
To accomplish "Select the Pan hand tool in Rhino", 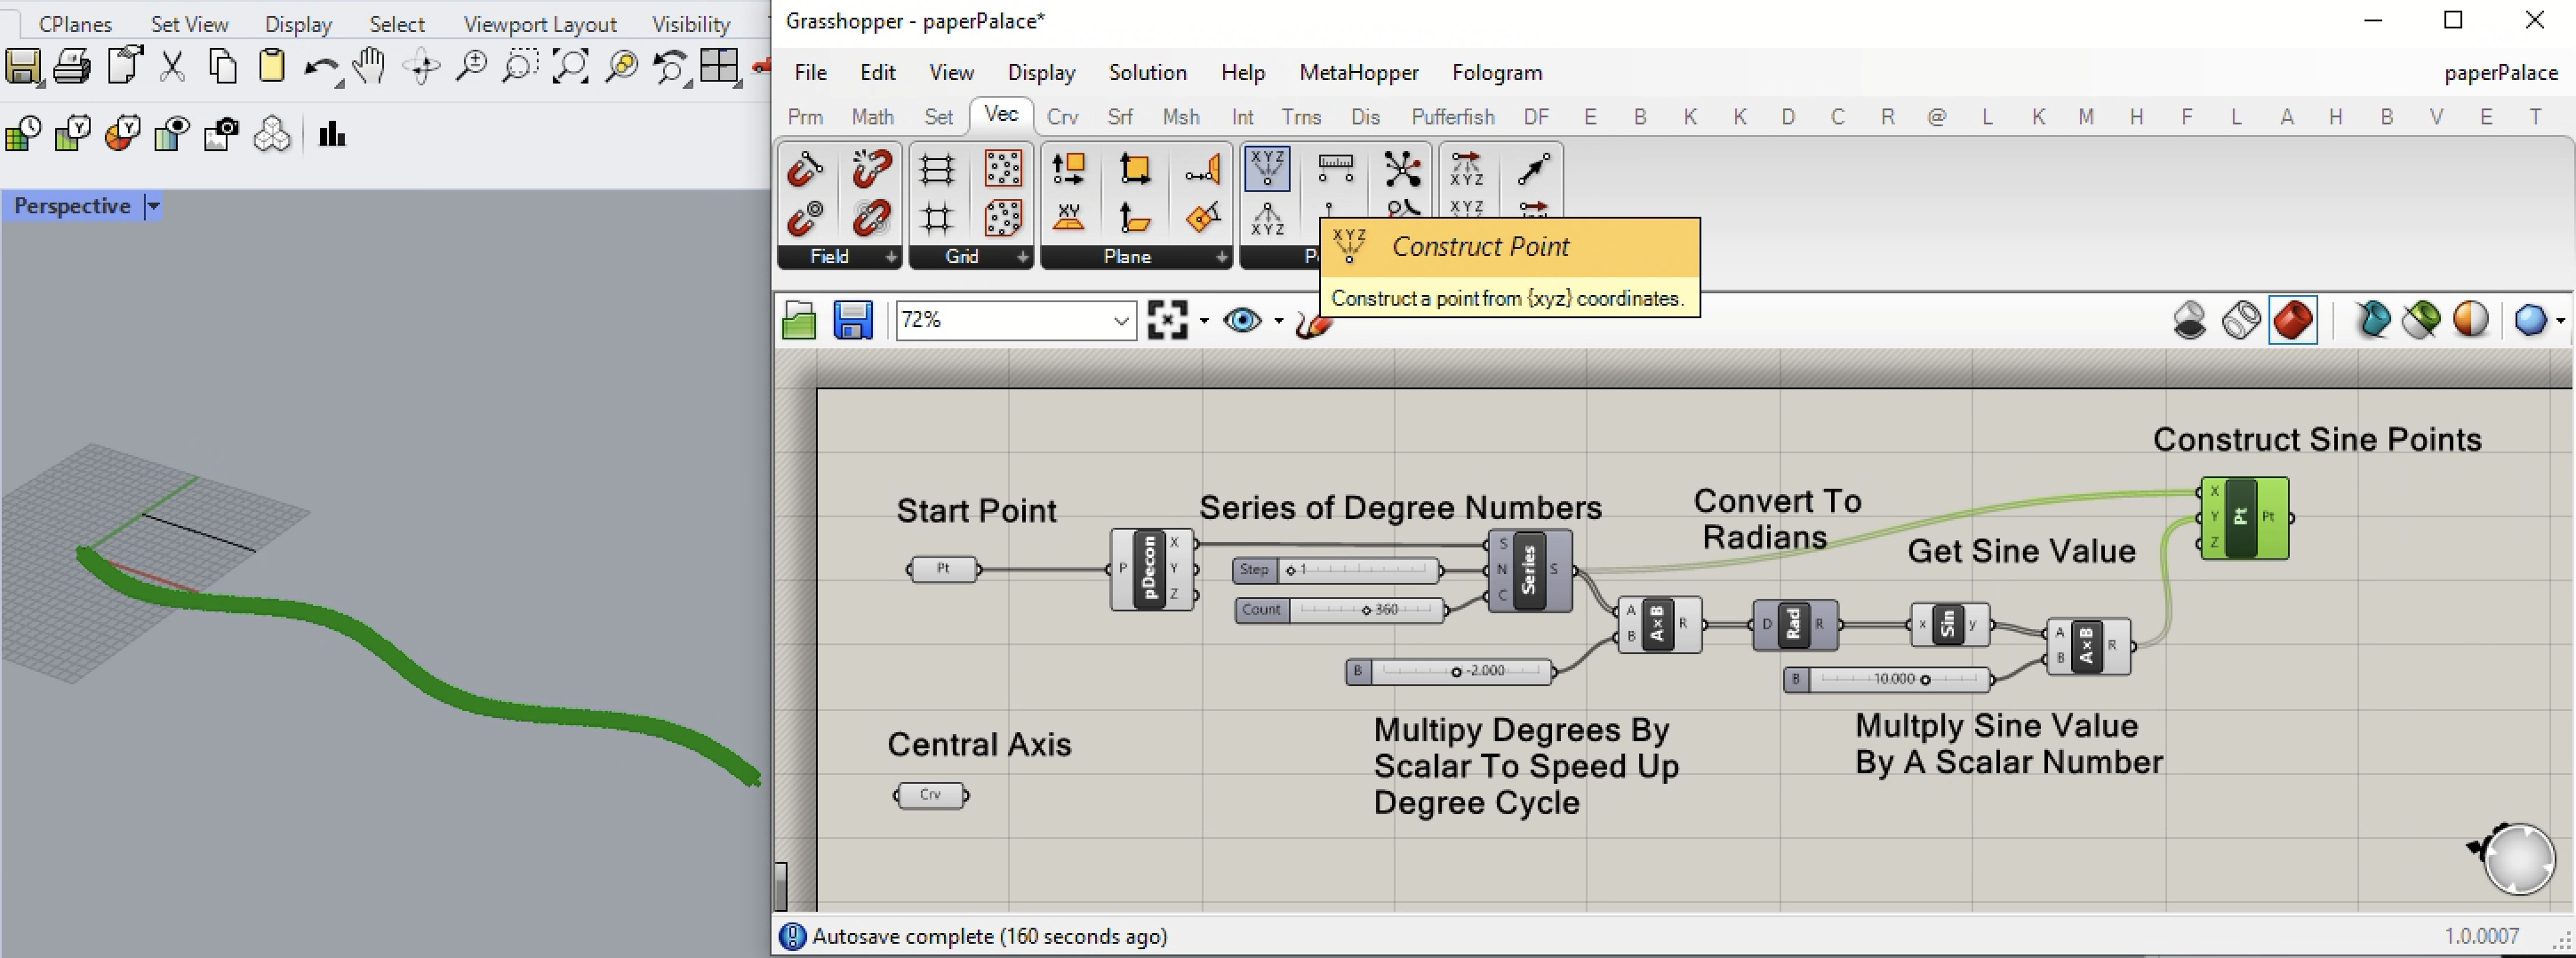I will (x=370, y=67).
